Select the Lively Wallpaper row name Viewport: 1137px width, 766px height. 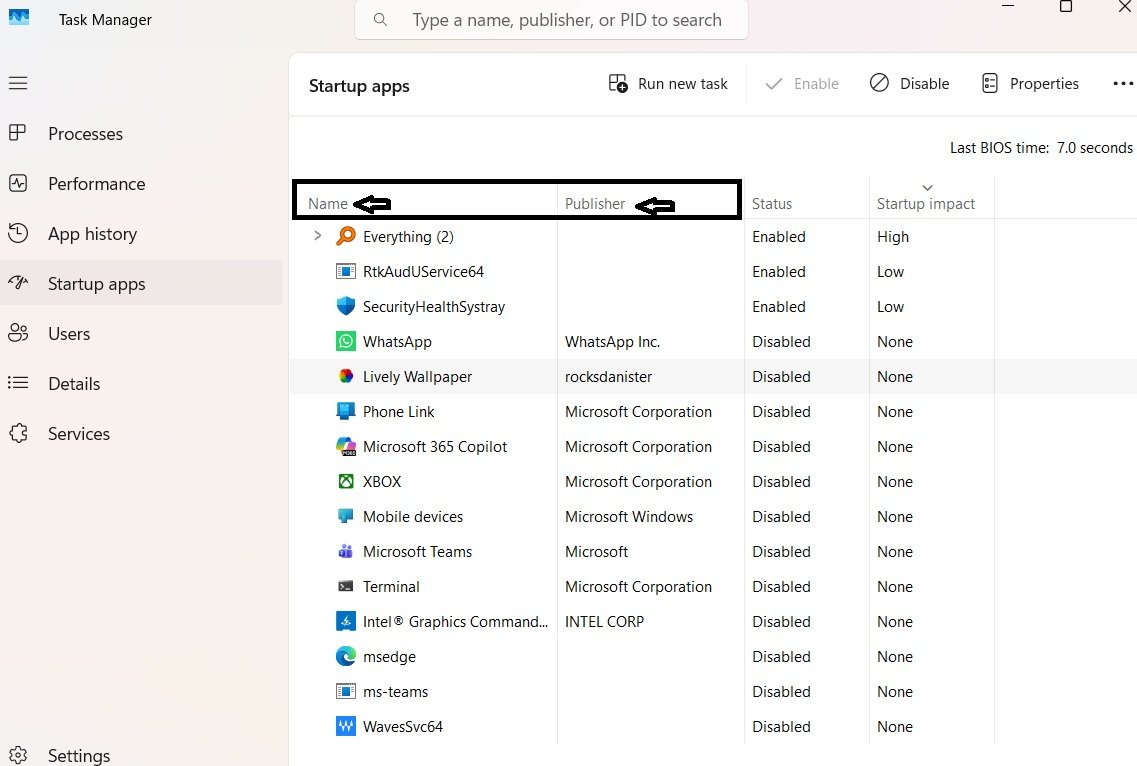(x=417, y=376)
